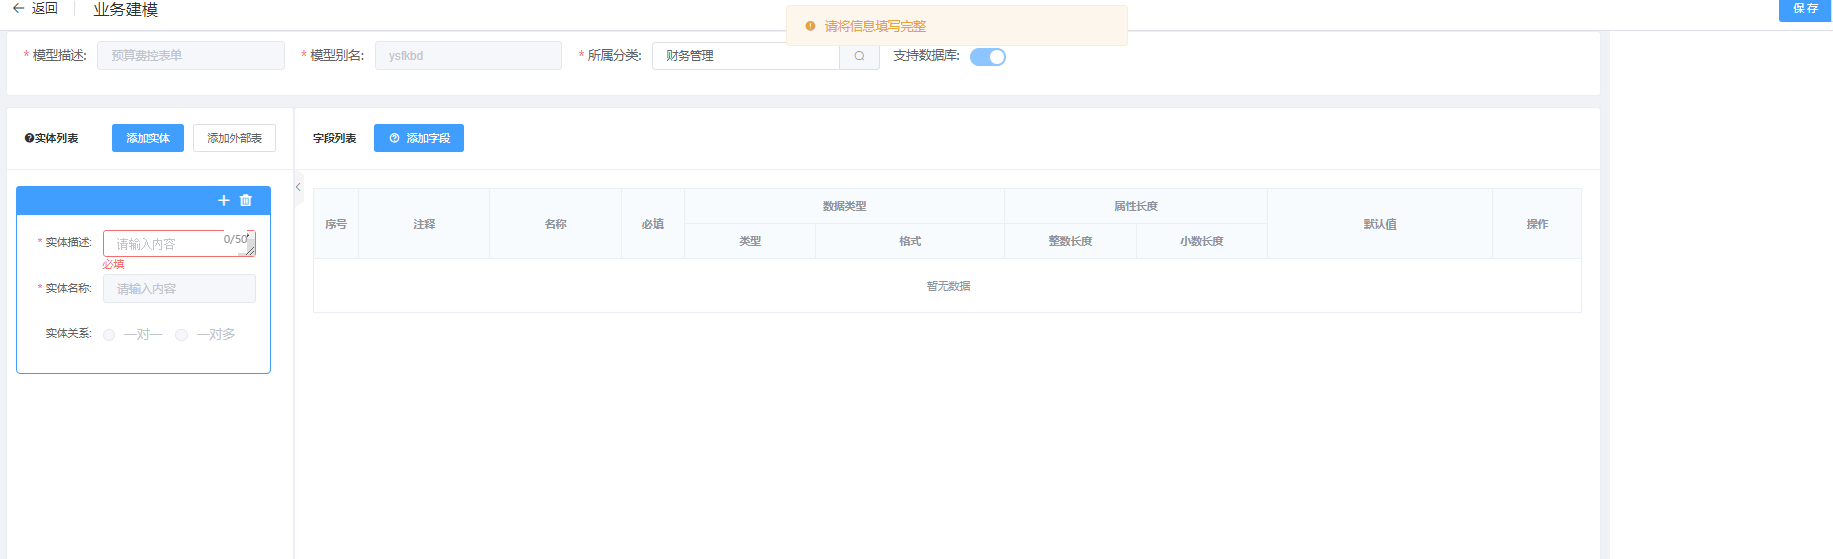The image size is (1833, 559).
Task: Click the 保存 button
Action: [1805, 9]
